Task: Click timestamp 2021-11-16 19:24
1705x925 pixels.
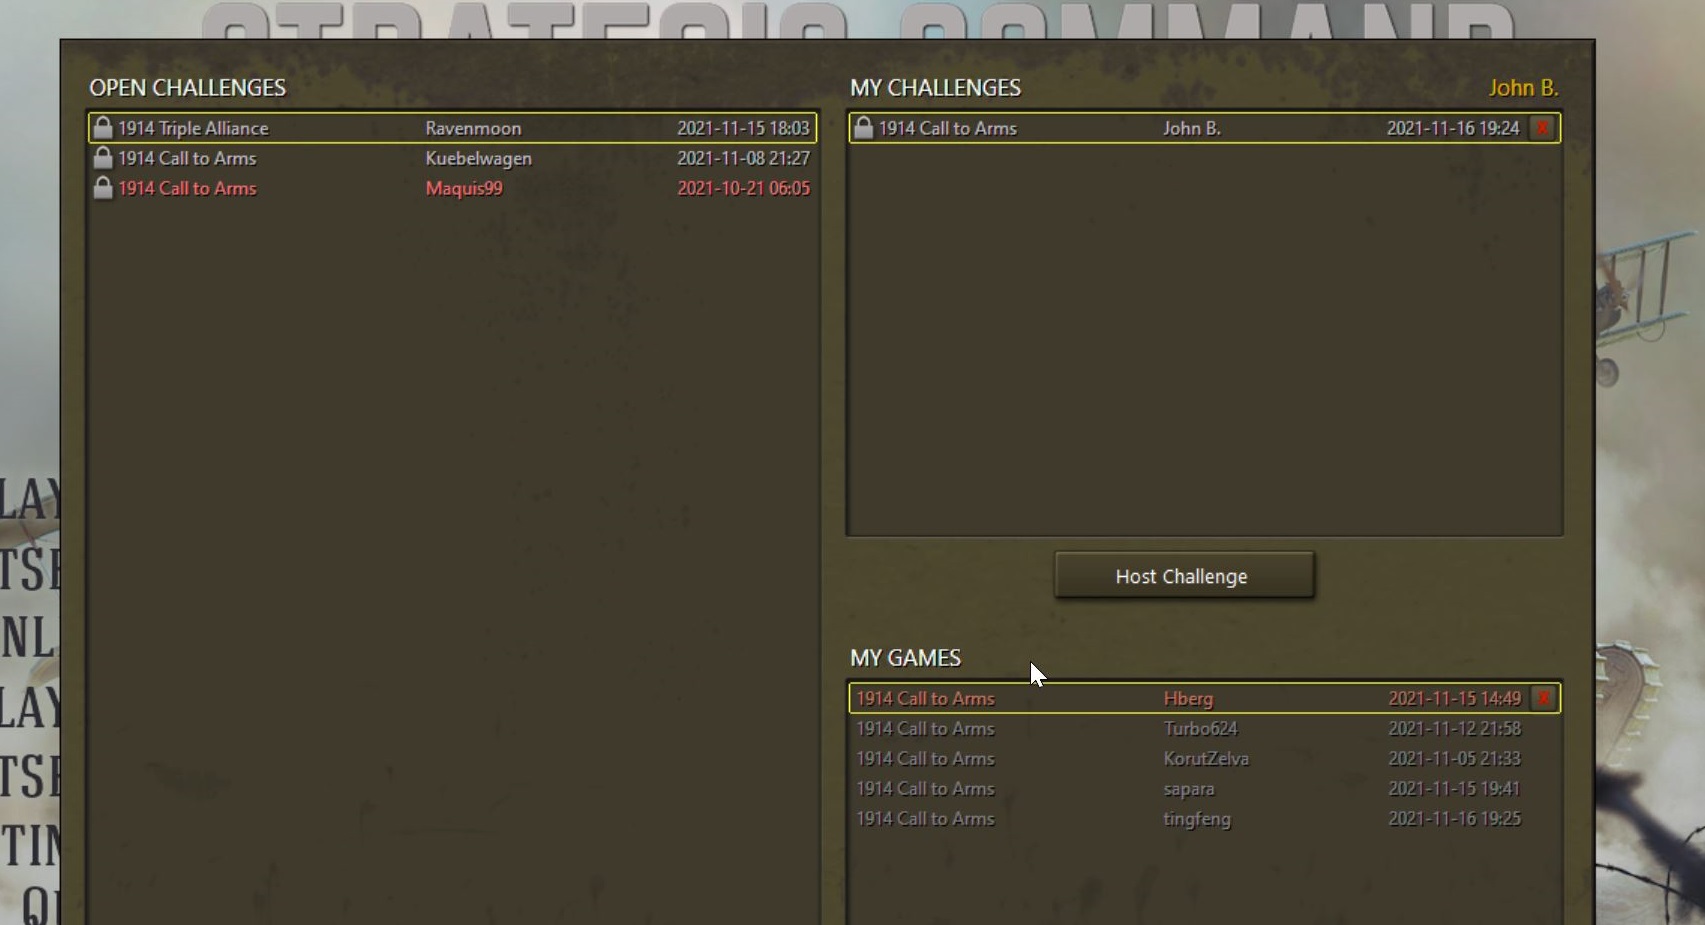Action: (x=1453, y=128)
